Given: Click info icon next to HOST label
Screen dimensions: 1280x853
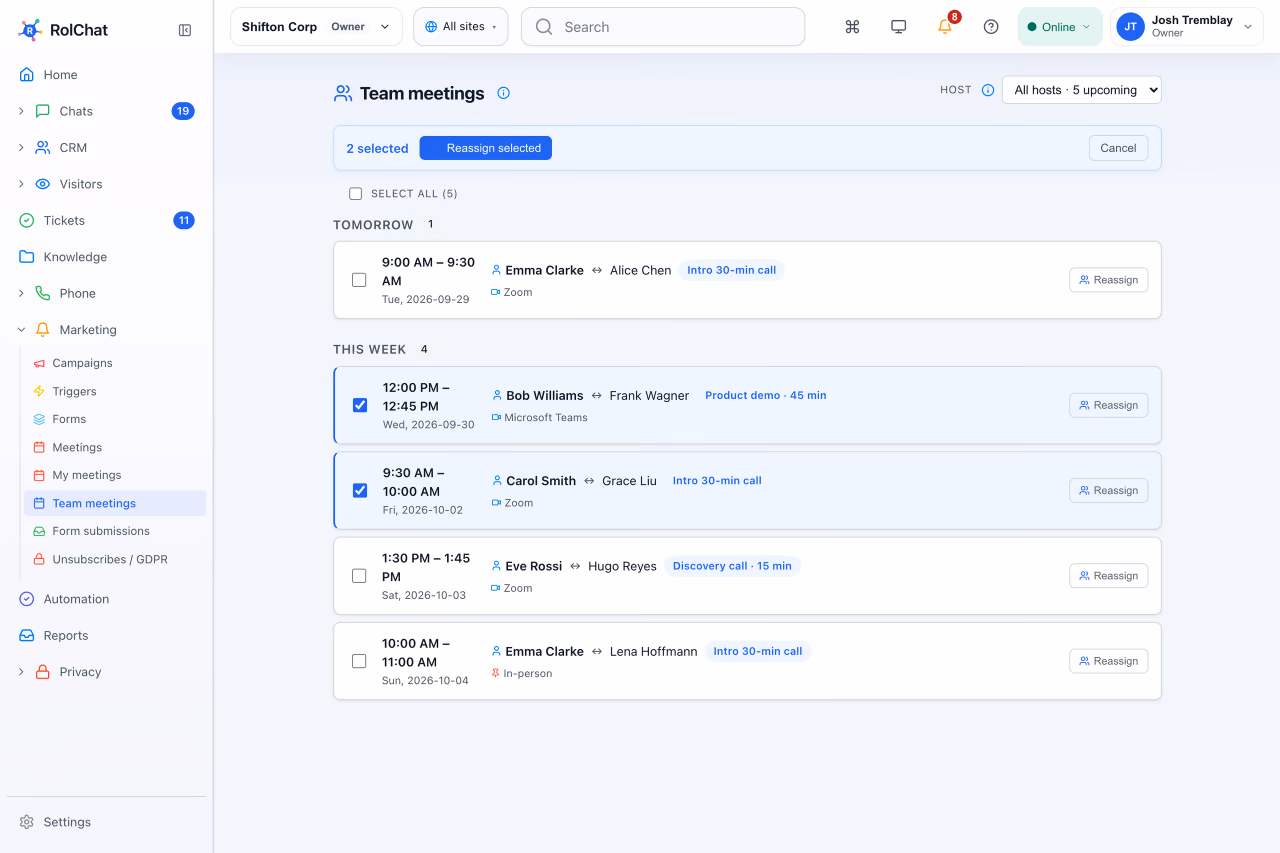Looking at the screenshot, I should click(988, 90).
